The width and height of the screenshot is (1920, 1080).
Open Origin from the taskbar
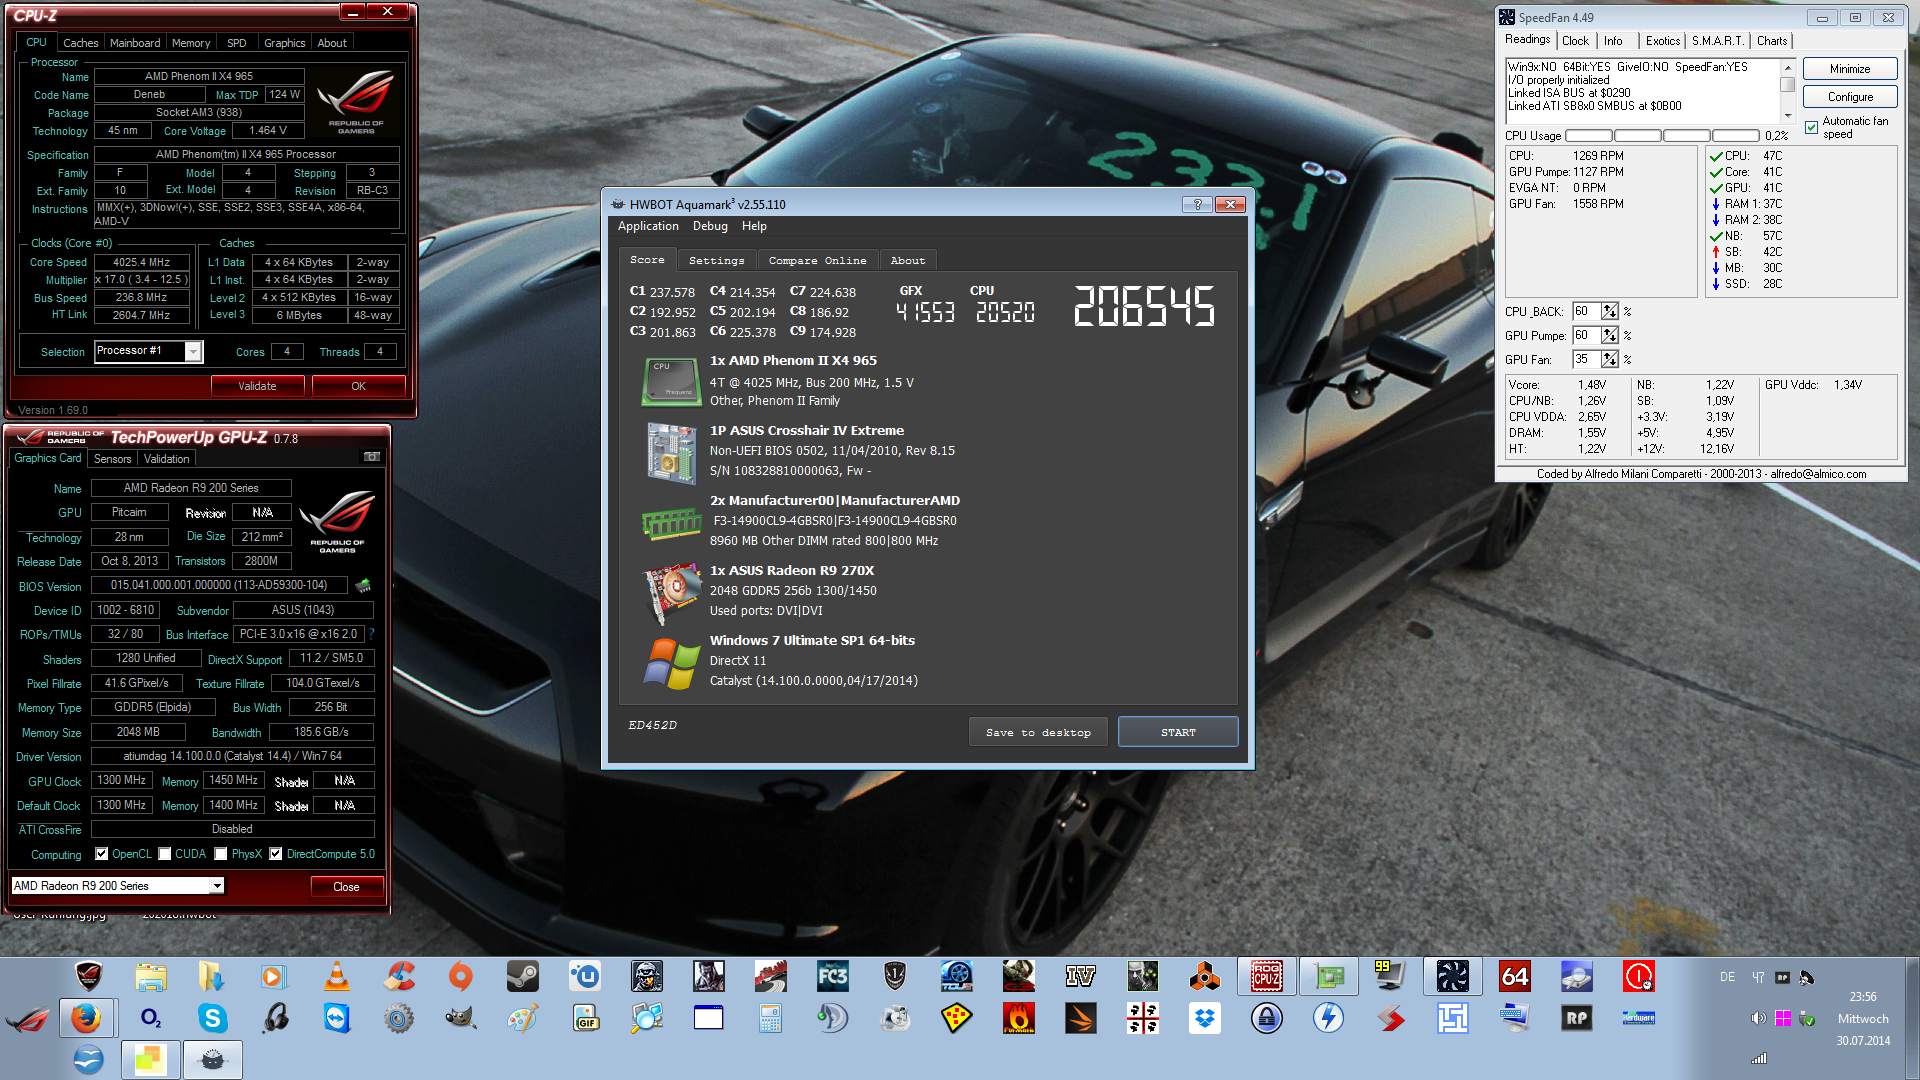point(460,976)
